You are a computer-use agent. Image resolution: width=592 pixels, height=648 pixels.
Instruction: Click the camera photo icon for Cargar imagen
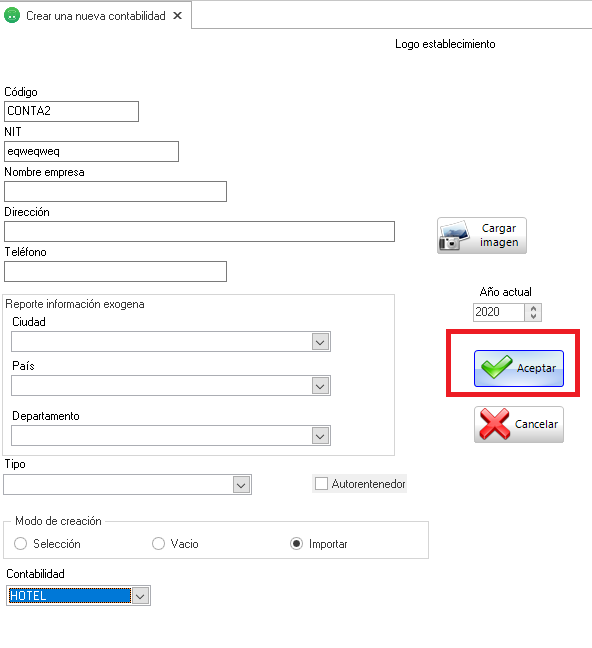tap(454, 235)
